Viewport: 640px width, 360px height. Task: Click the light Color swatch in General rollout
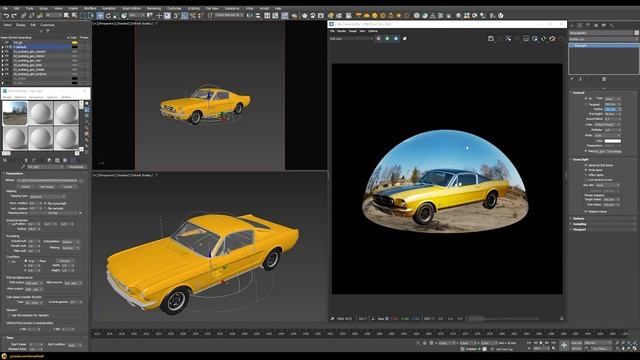coord(612,141)
